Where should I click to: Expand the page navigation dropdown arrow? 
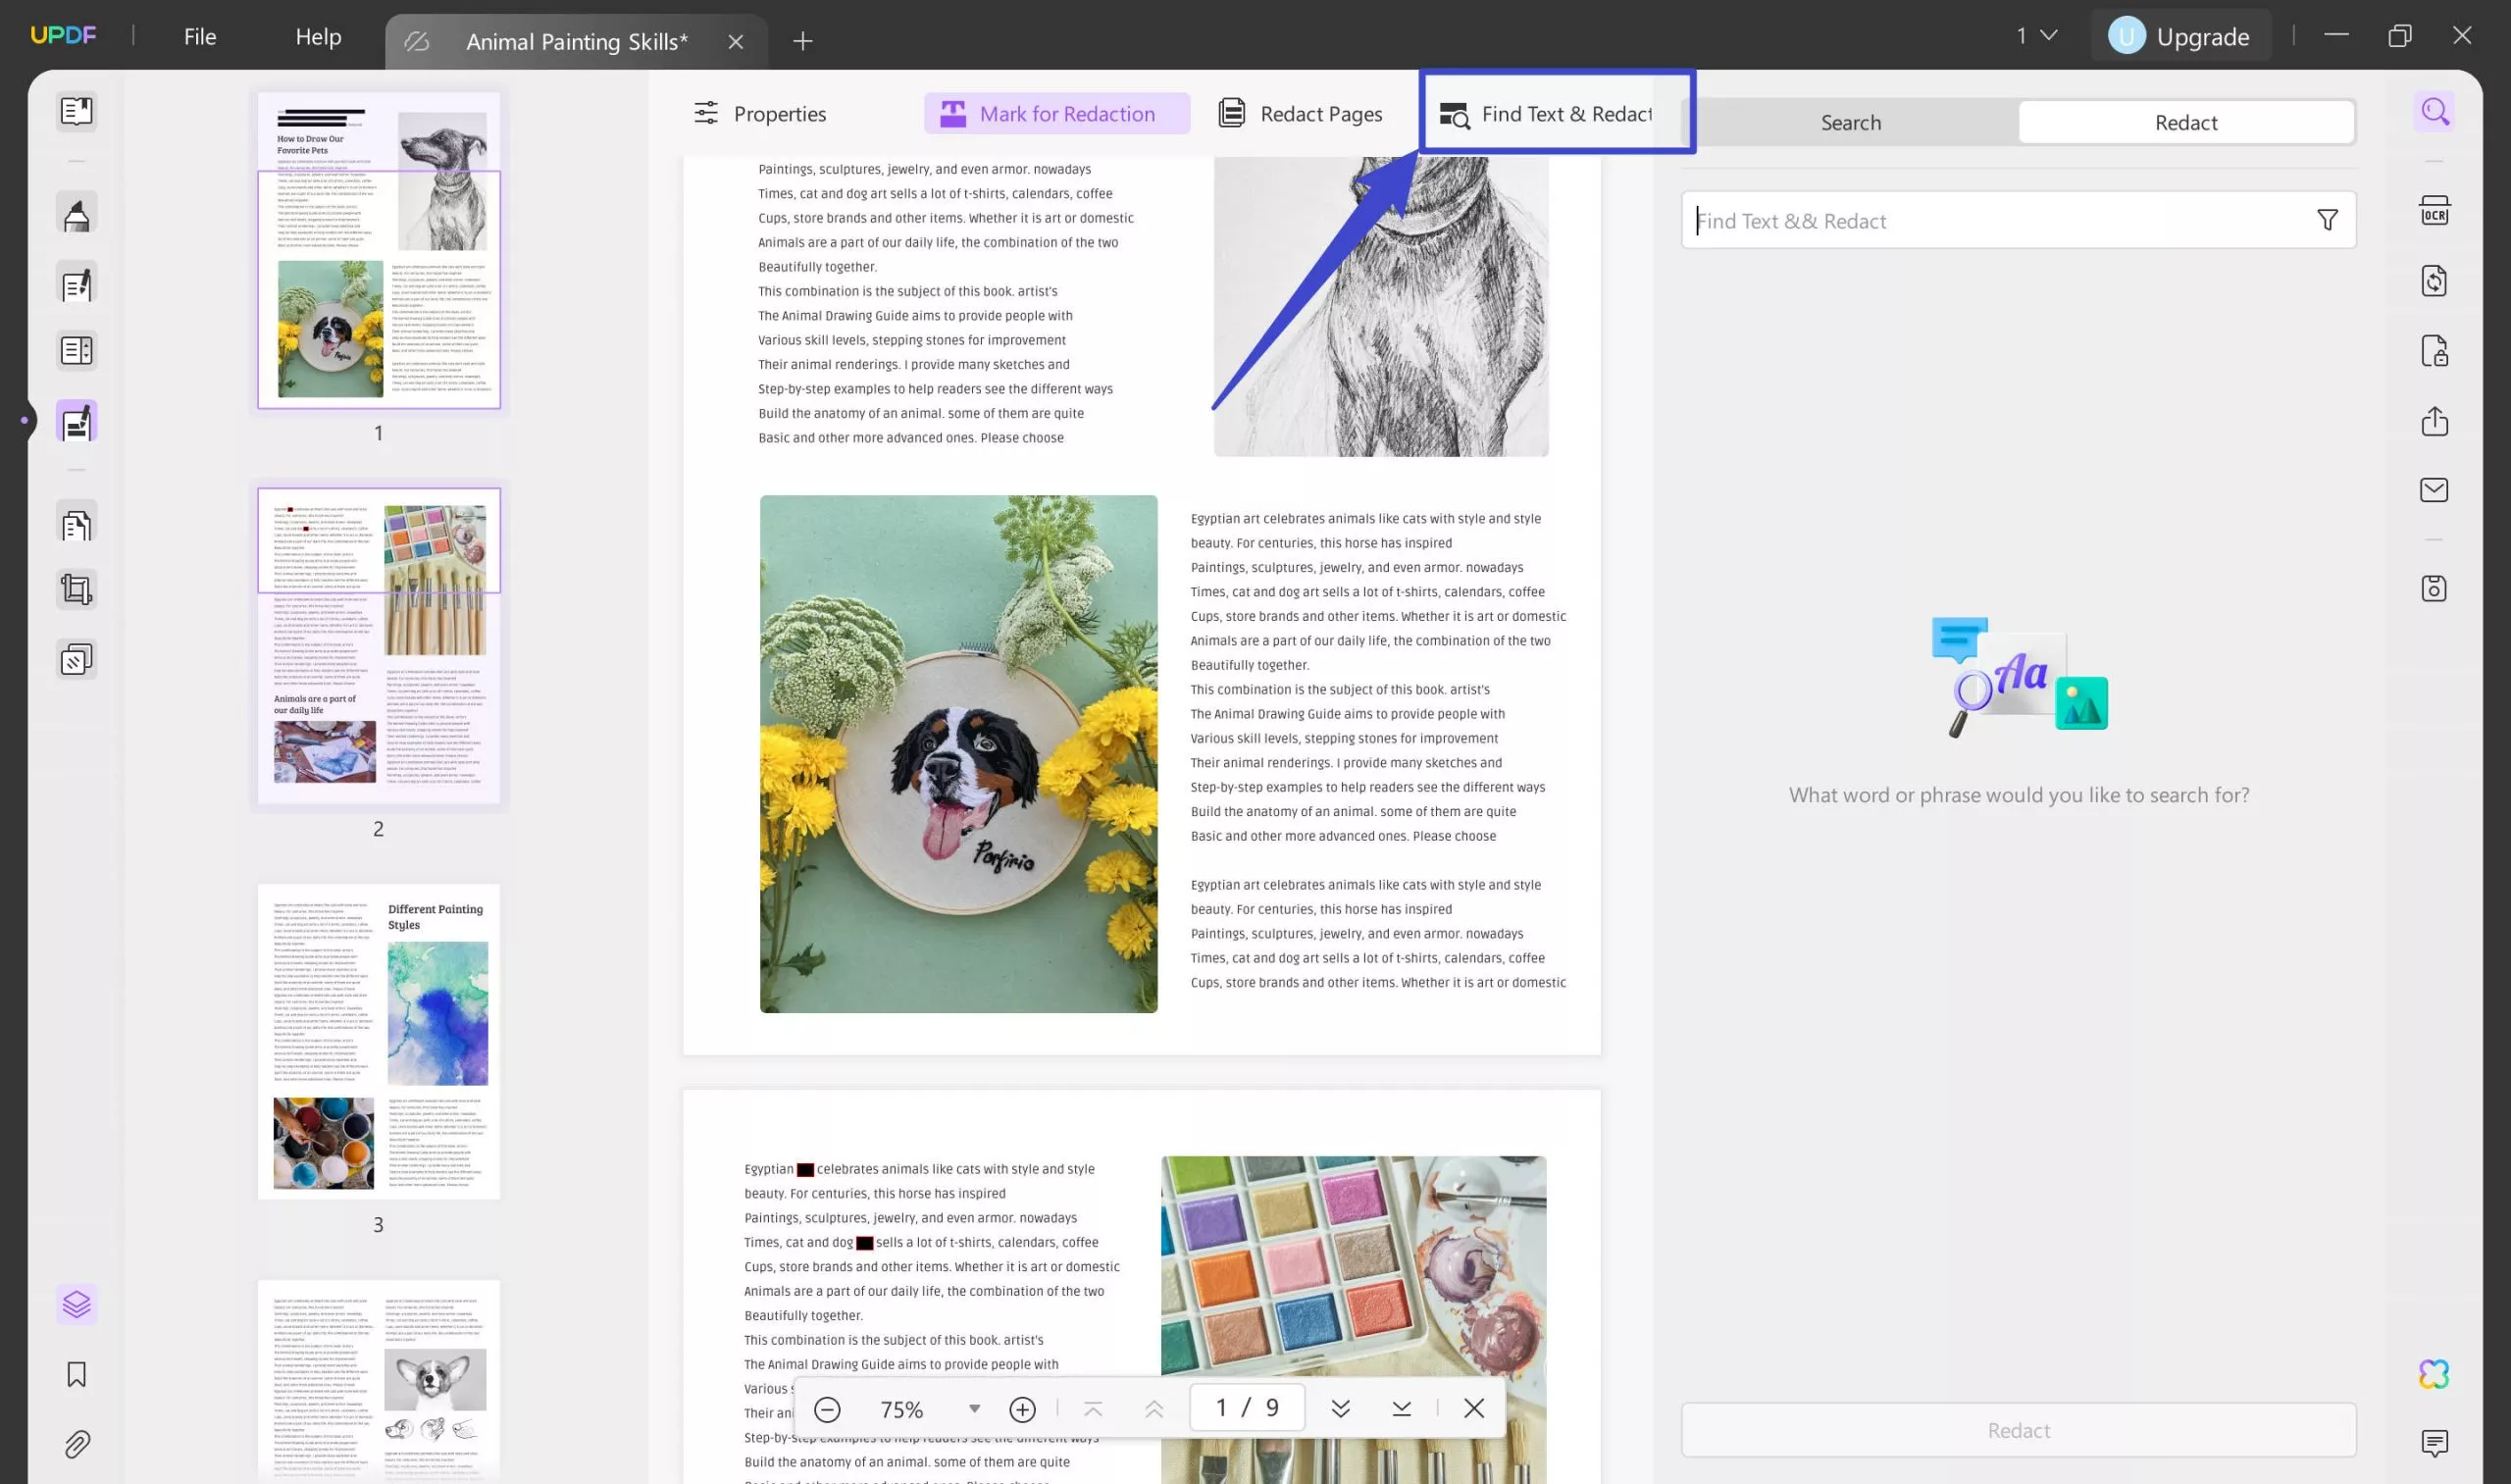pyautogui.click(x=2047, y=35)
